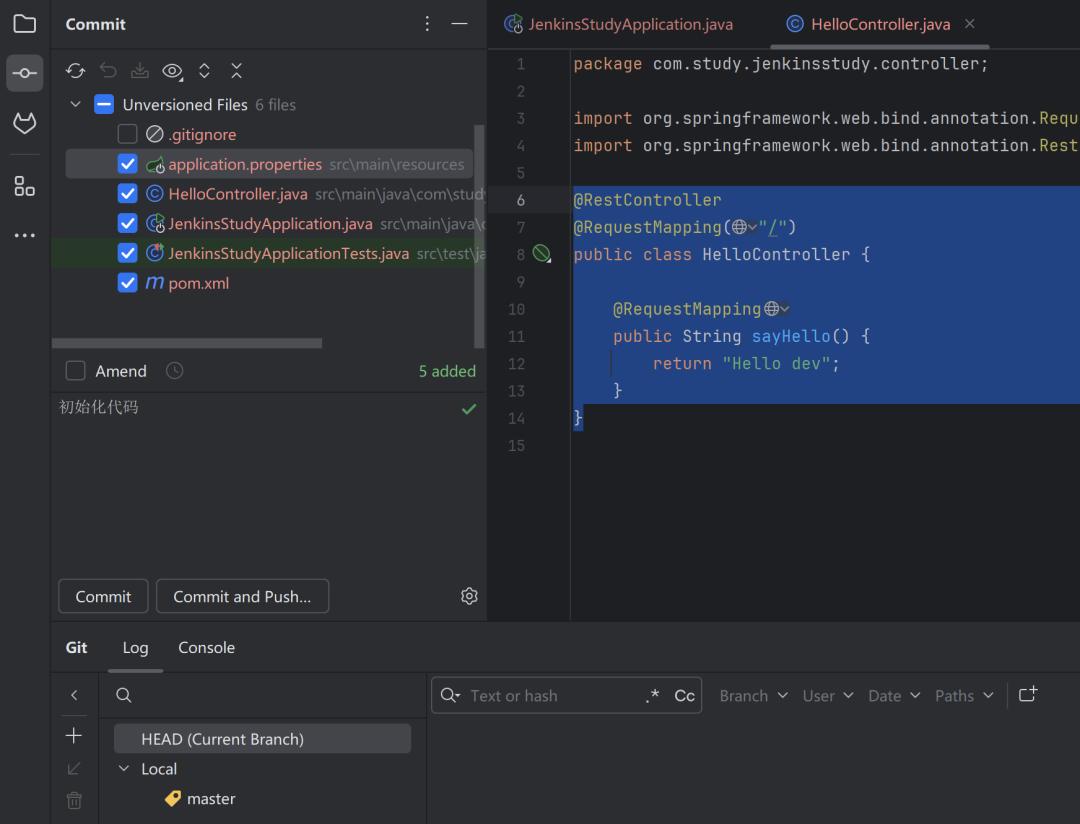The height and width of the screenshot is (824, 1080).
Task: Click the GitLab icon in the left sidebar
Action: click(x=24, y=122)
